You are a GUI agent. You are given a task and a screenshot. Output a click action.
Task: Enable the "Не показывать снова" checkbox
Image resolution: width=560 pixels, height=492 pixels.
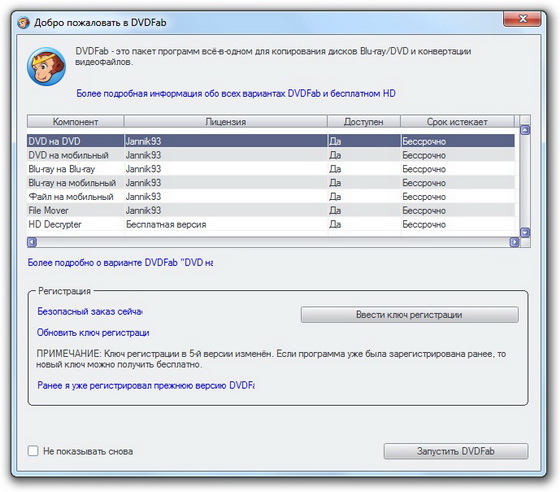click(33, 451)
